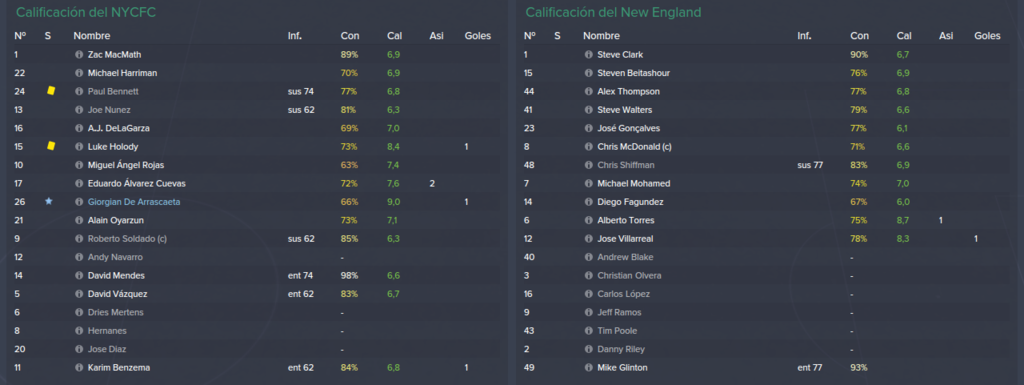Click star icon beside Giorgian De Arrascaeta
Viewport: 1024px width, 385px height.
coord(48,202)
